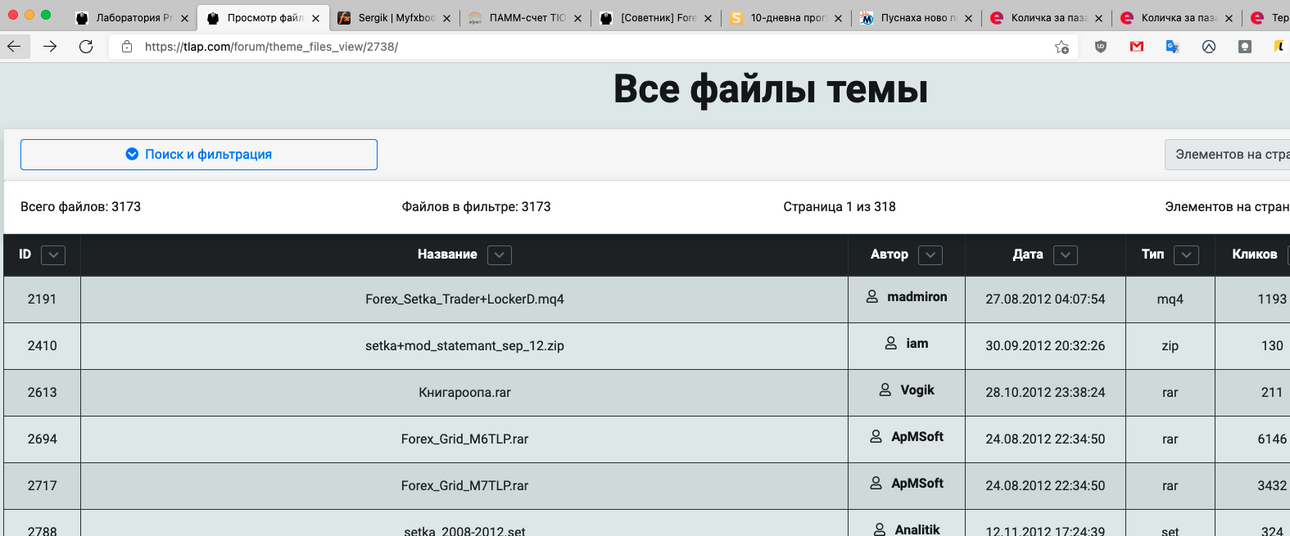Open the shield extension icon in the toolbar

(1101, 47)
